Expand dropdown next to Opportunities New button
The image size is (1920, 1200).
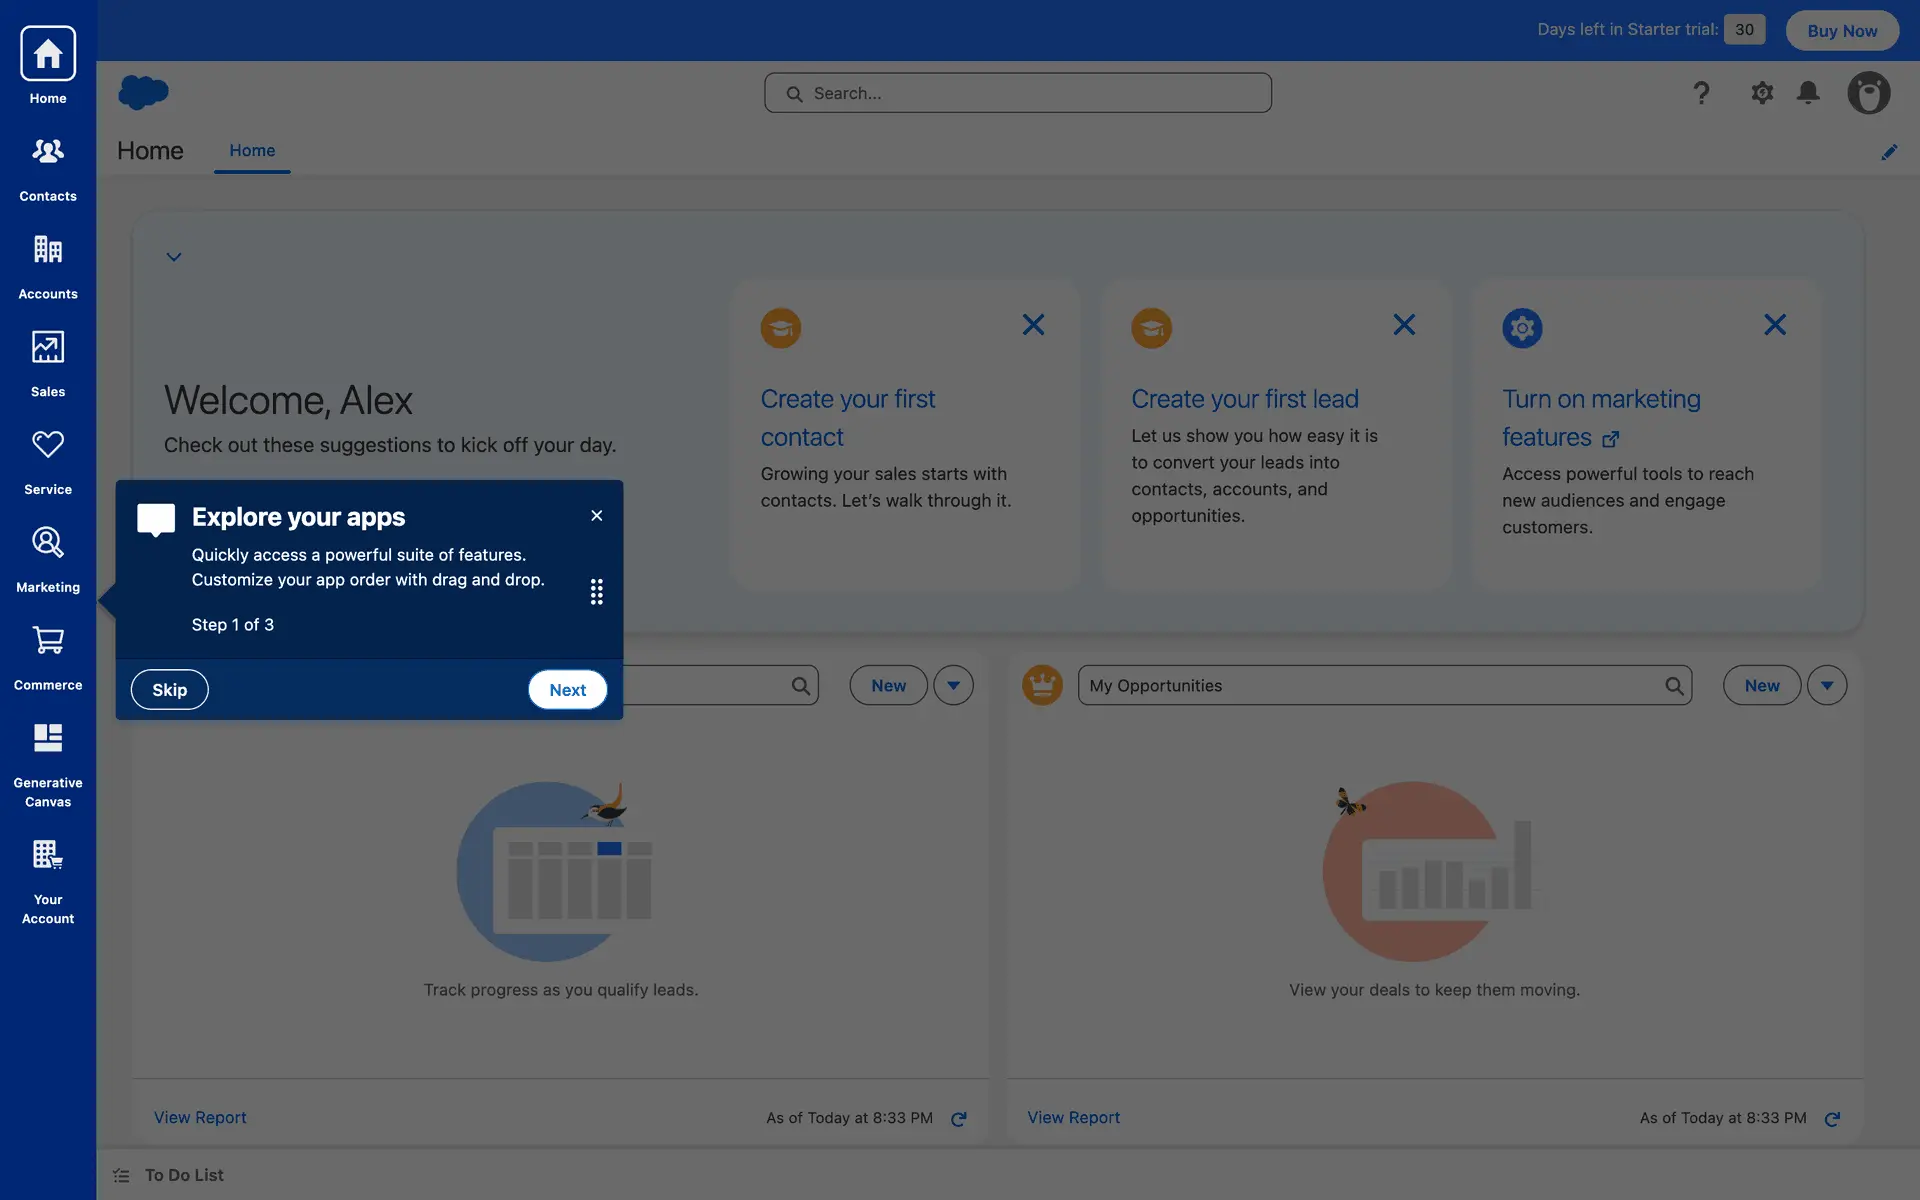[x=1827, y=685]
